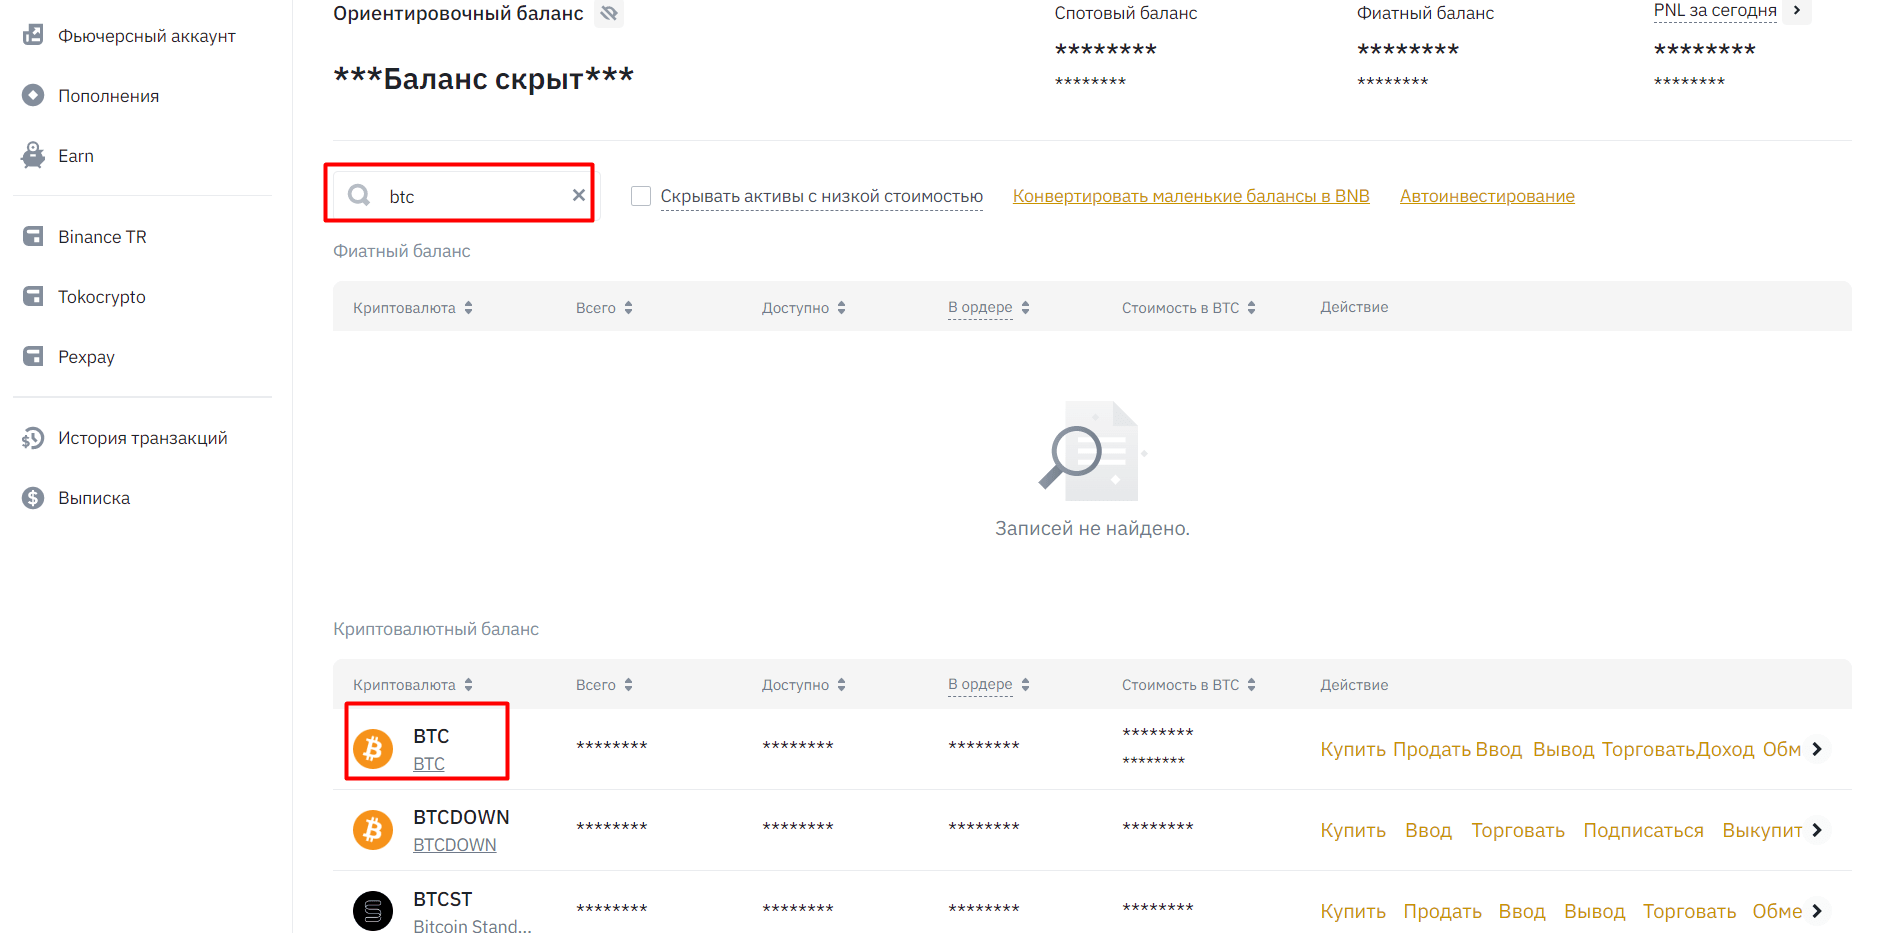Click the Выписка dollar icon

(x=33, y=498)
